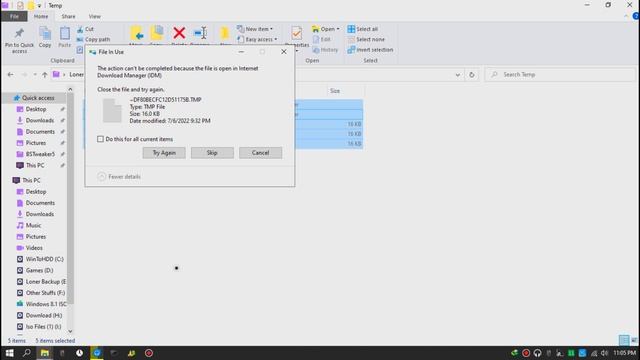Click the volume tray icon
Image resolution: width=640 pixels, height=360 pixels.
click(x=604, y=353)
